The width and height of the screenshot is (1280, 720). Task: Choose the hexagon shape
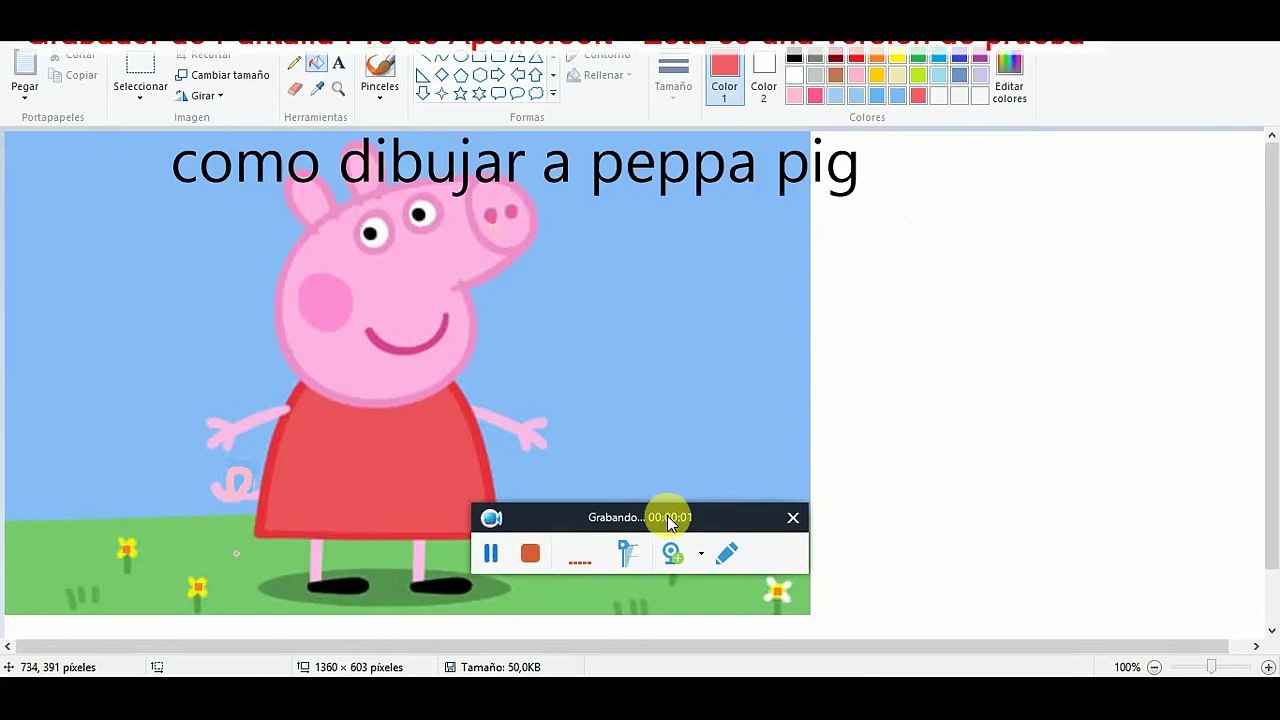(x=479, y=75)
